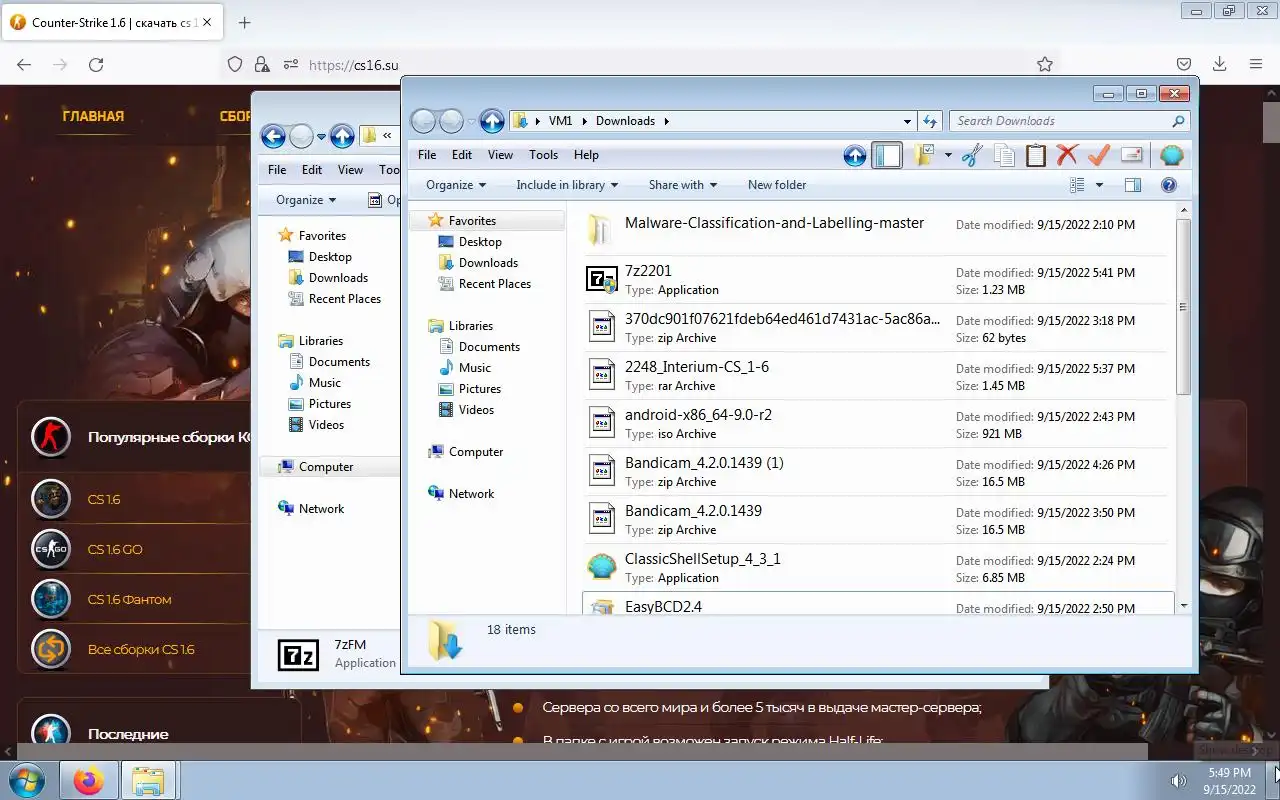Select Network in front window sidebar
The width and height of the screenshot is (1280, 800).
click(x=471, y=494)
